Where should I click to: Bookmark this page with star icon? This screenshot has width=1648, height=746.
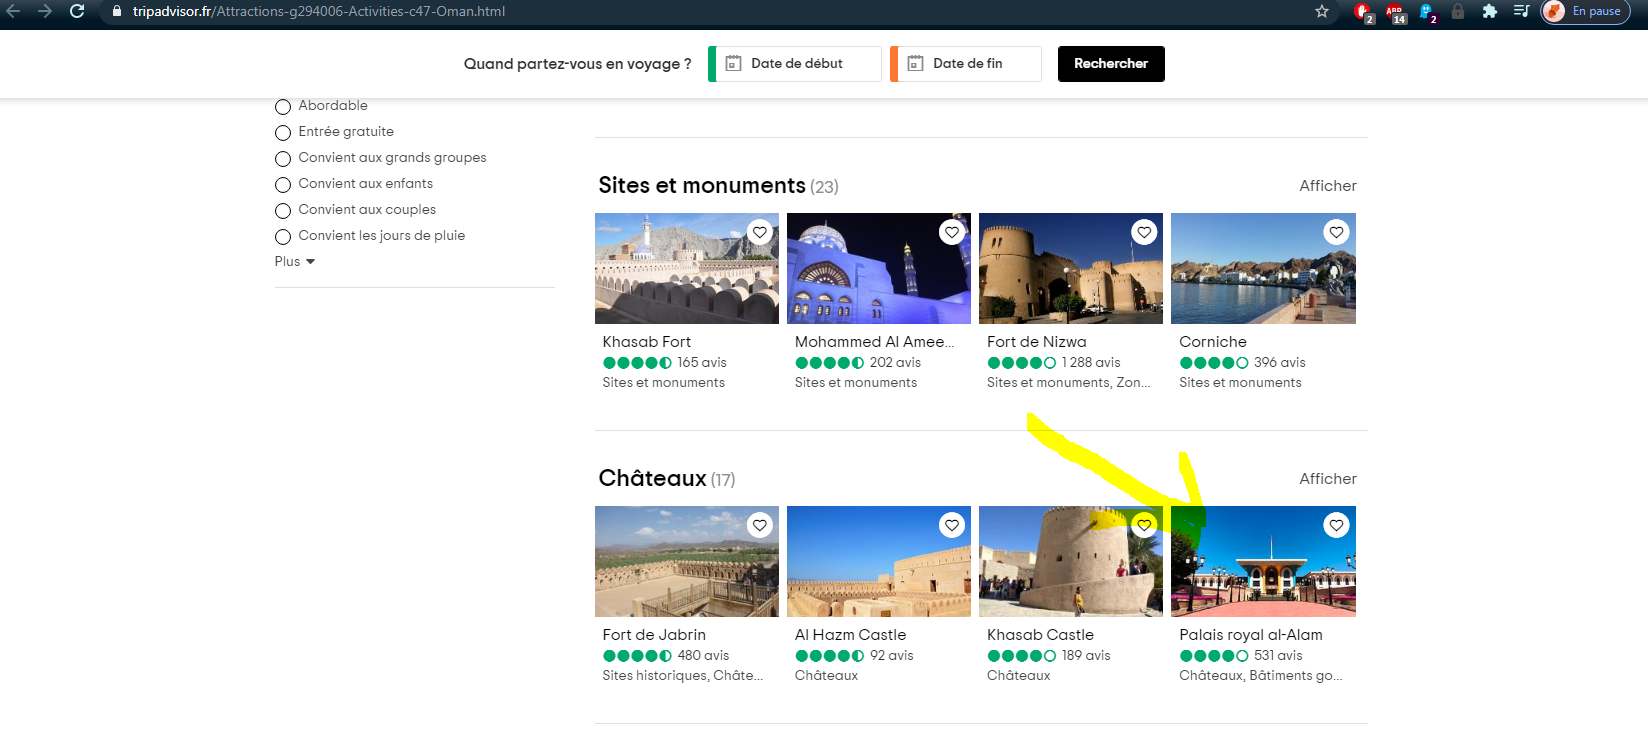1322,12
